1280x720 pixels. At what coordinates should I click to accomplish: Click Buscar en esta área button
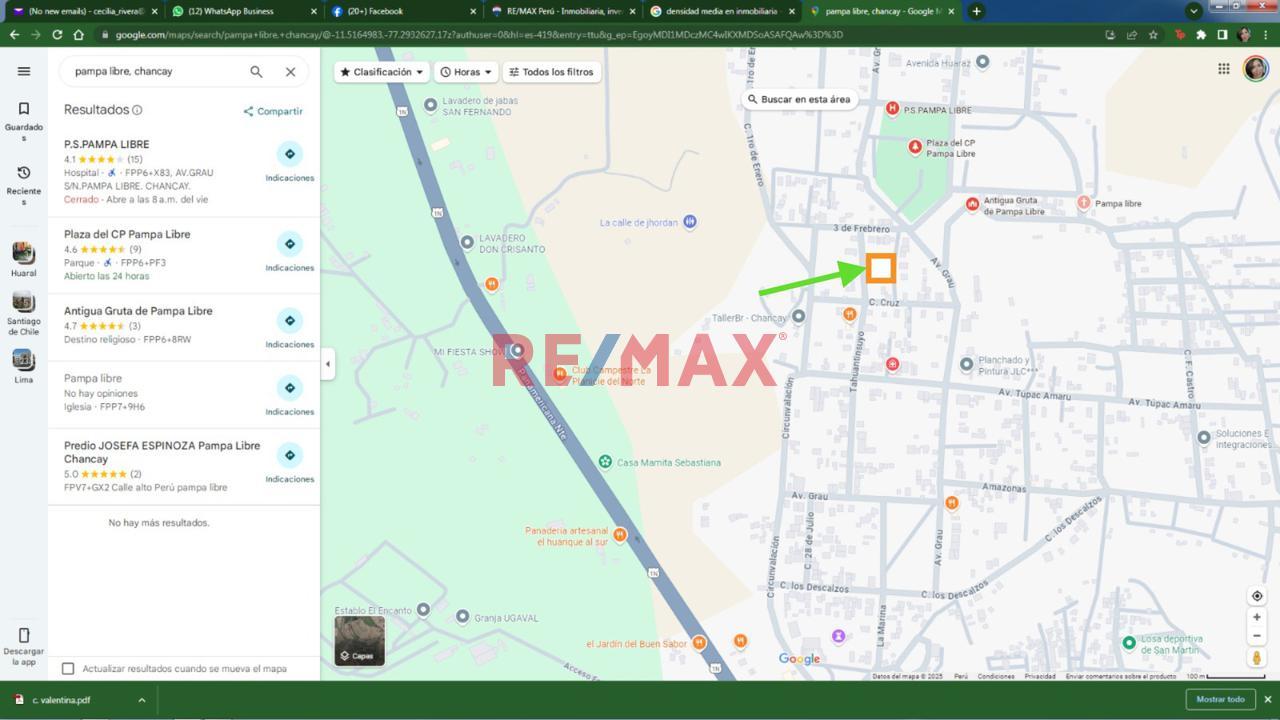tap(798, 100)
